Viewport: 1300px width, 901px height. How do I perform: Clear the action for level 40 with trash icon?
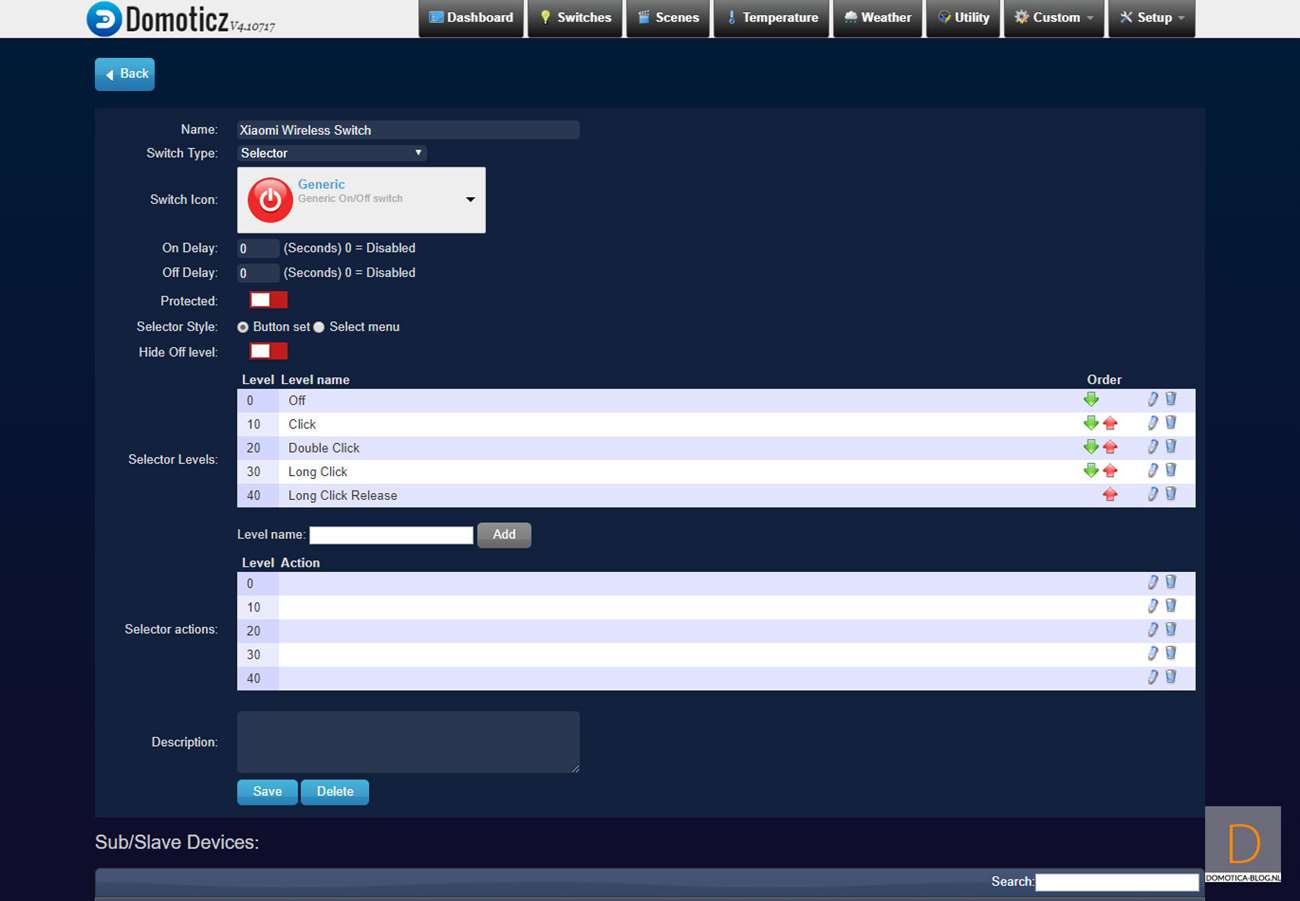tap(1171, 677)
